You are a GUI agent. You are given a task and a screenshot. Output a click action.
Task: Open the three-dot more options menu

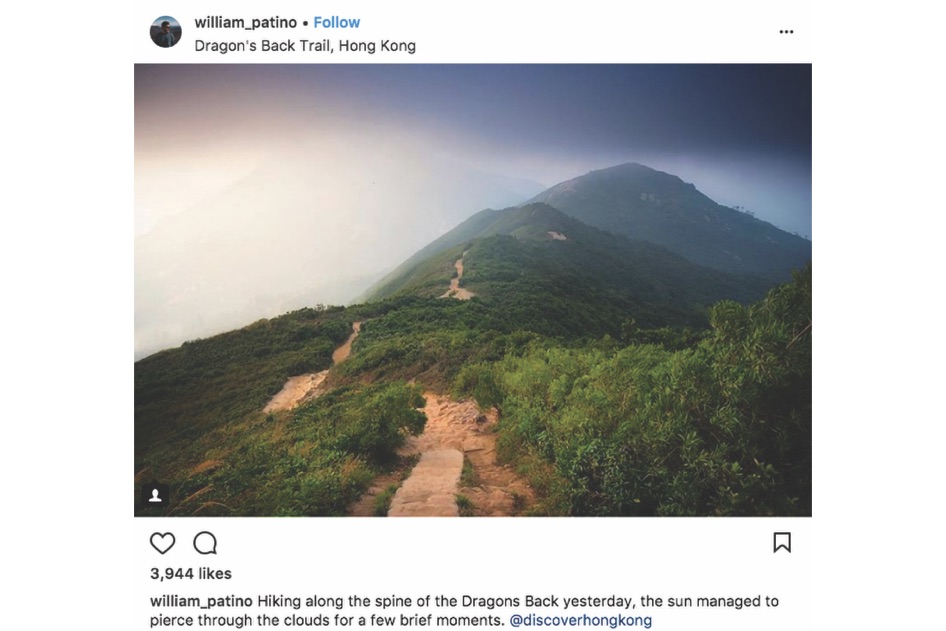tap(786, 32)
